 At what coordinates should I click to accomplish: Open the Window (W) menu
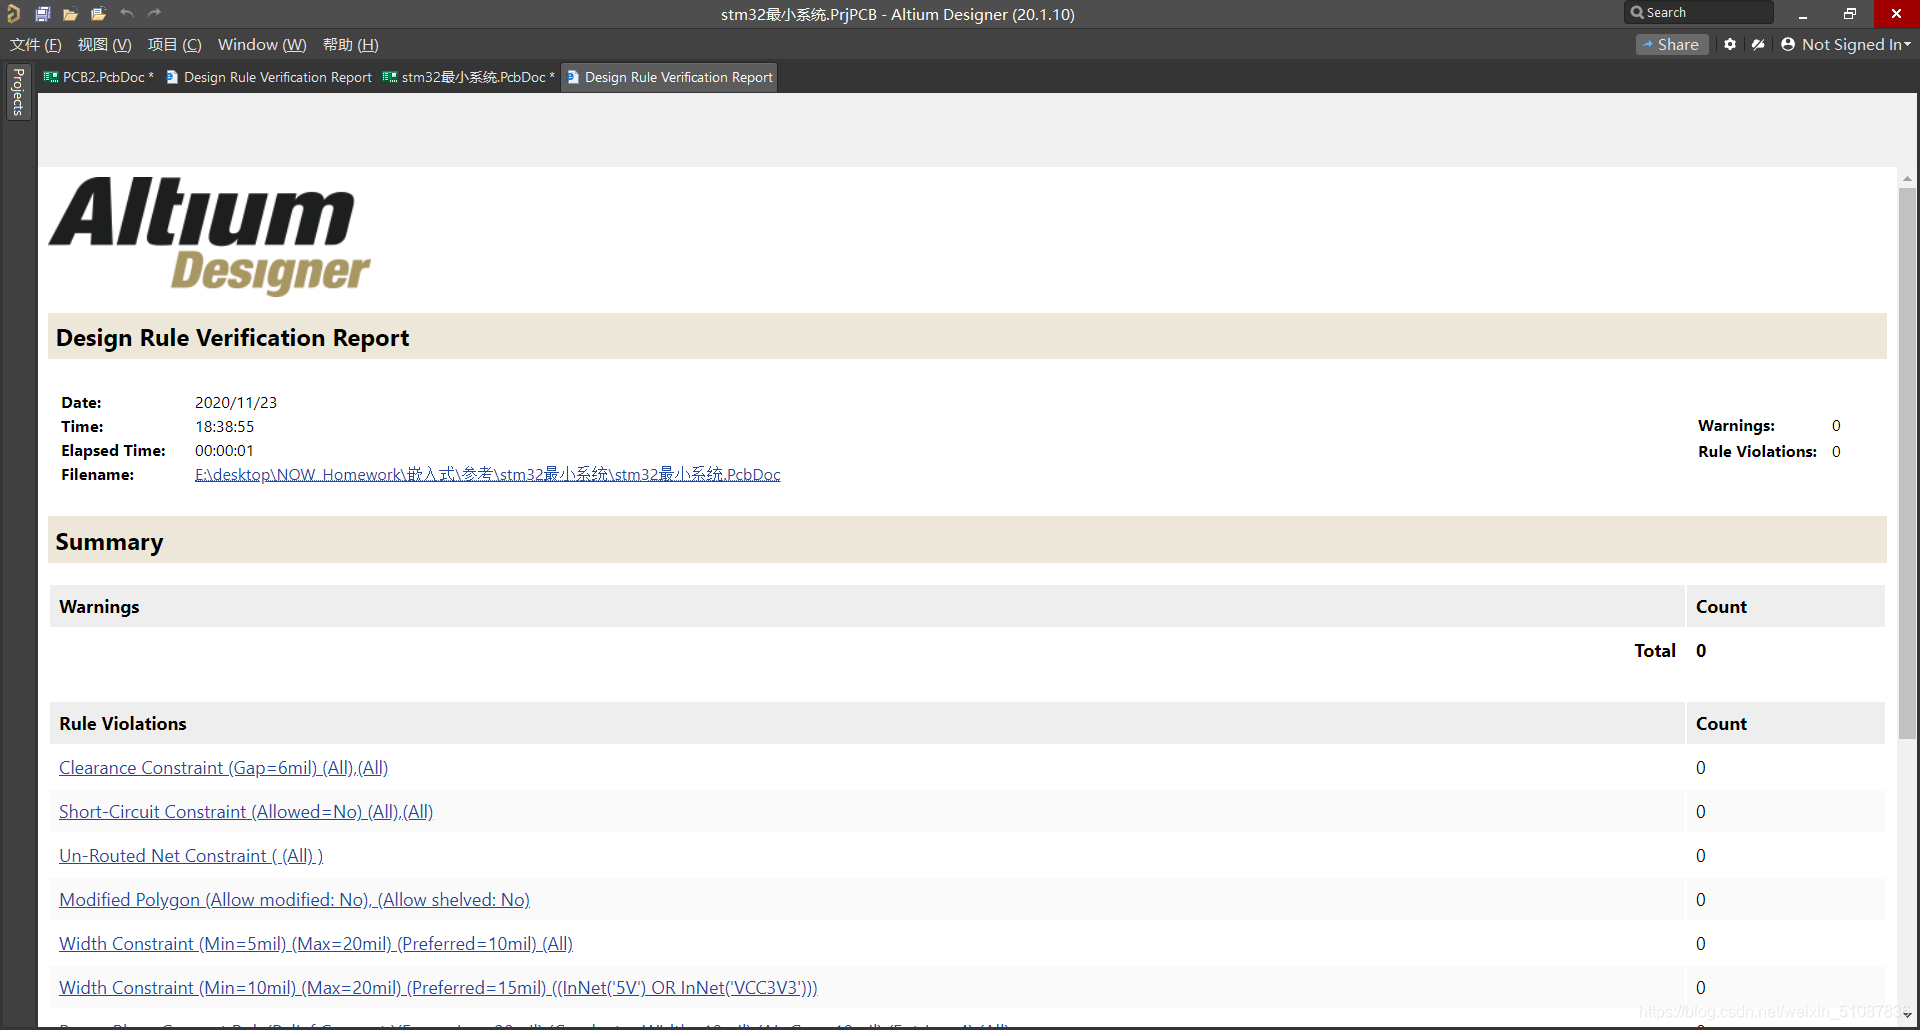tap(262, 45)
